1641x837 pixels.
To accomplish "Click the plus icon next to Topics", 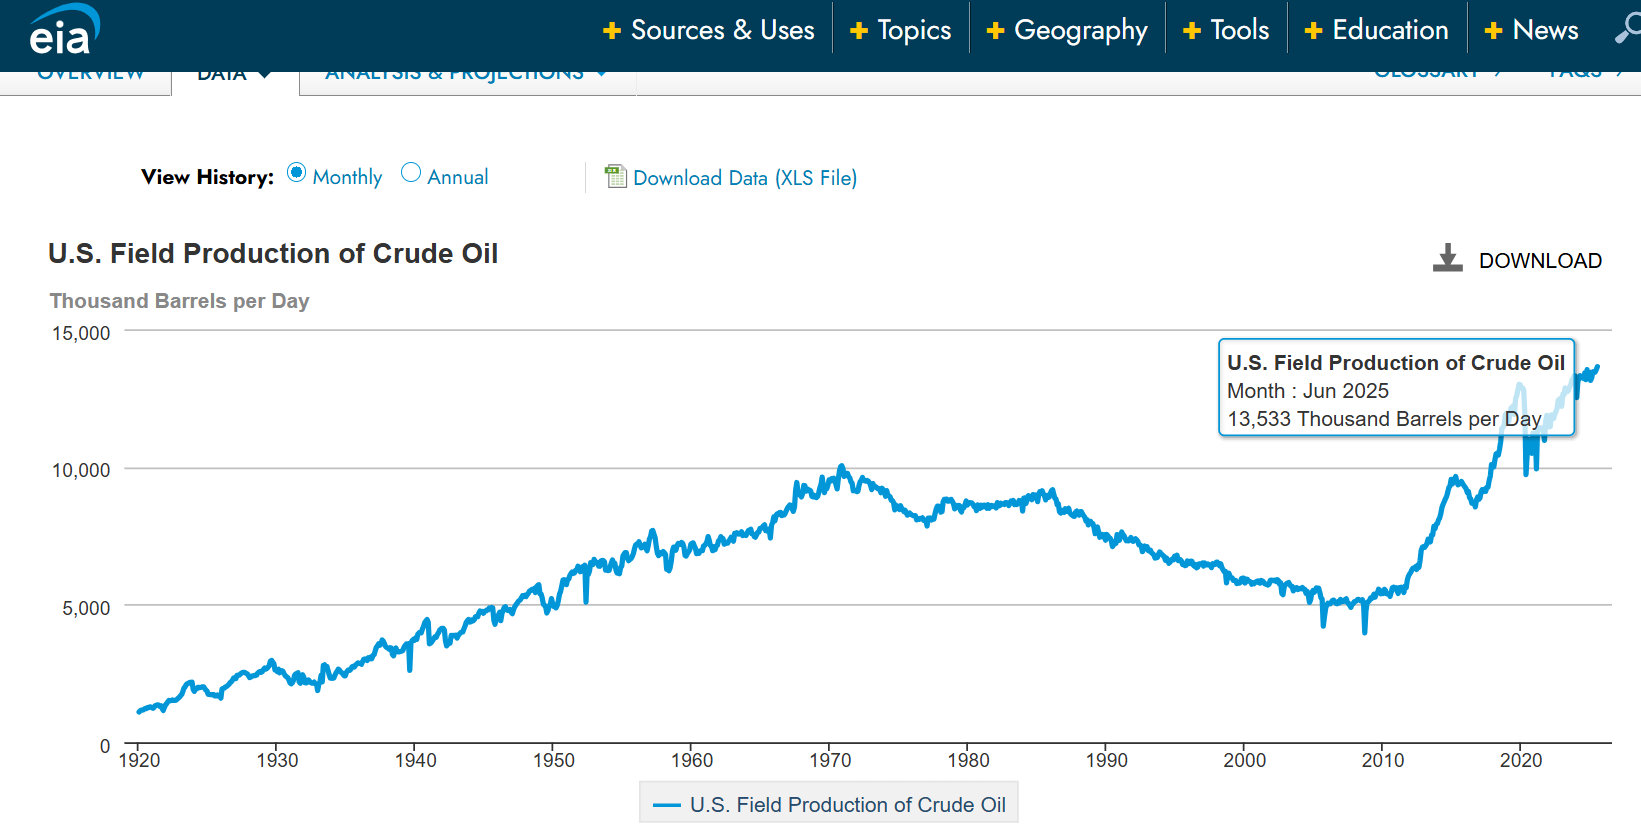I will coord(858,31).
